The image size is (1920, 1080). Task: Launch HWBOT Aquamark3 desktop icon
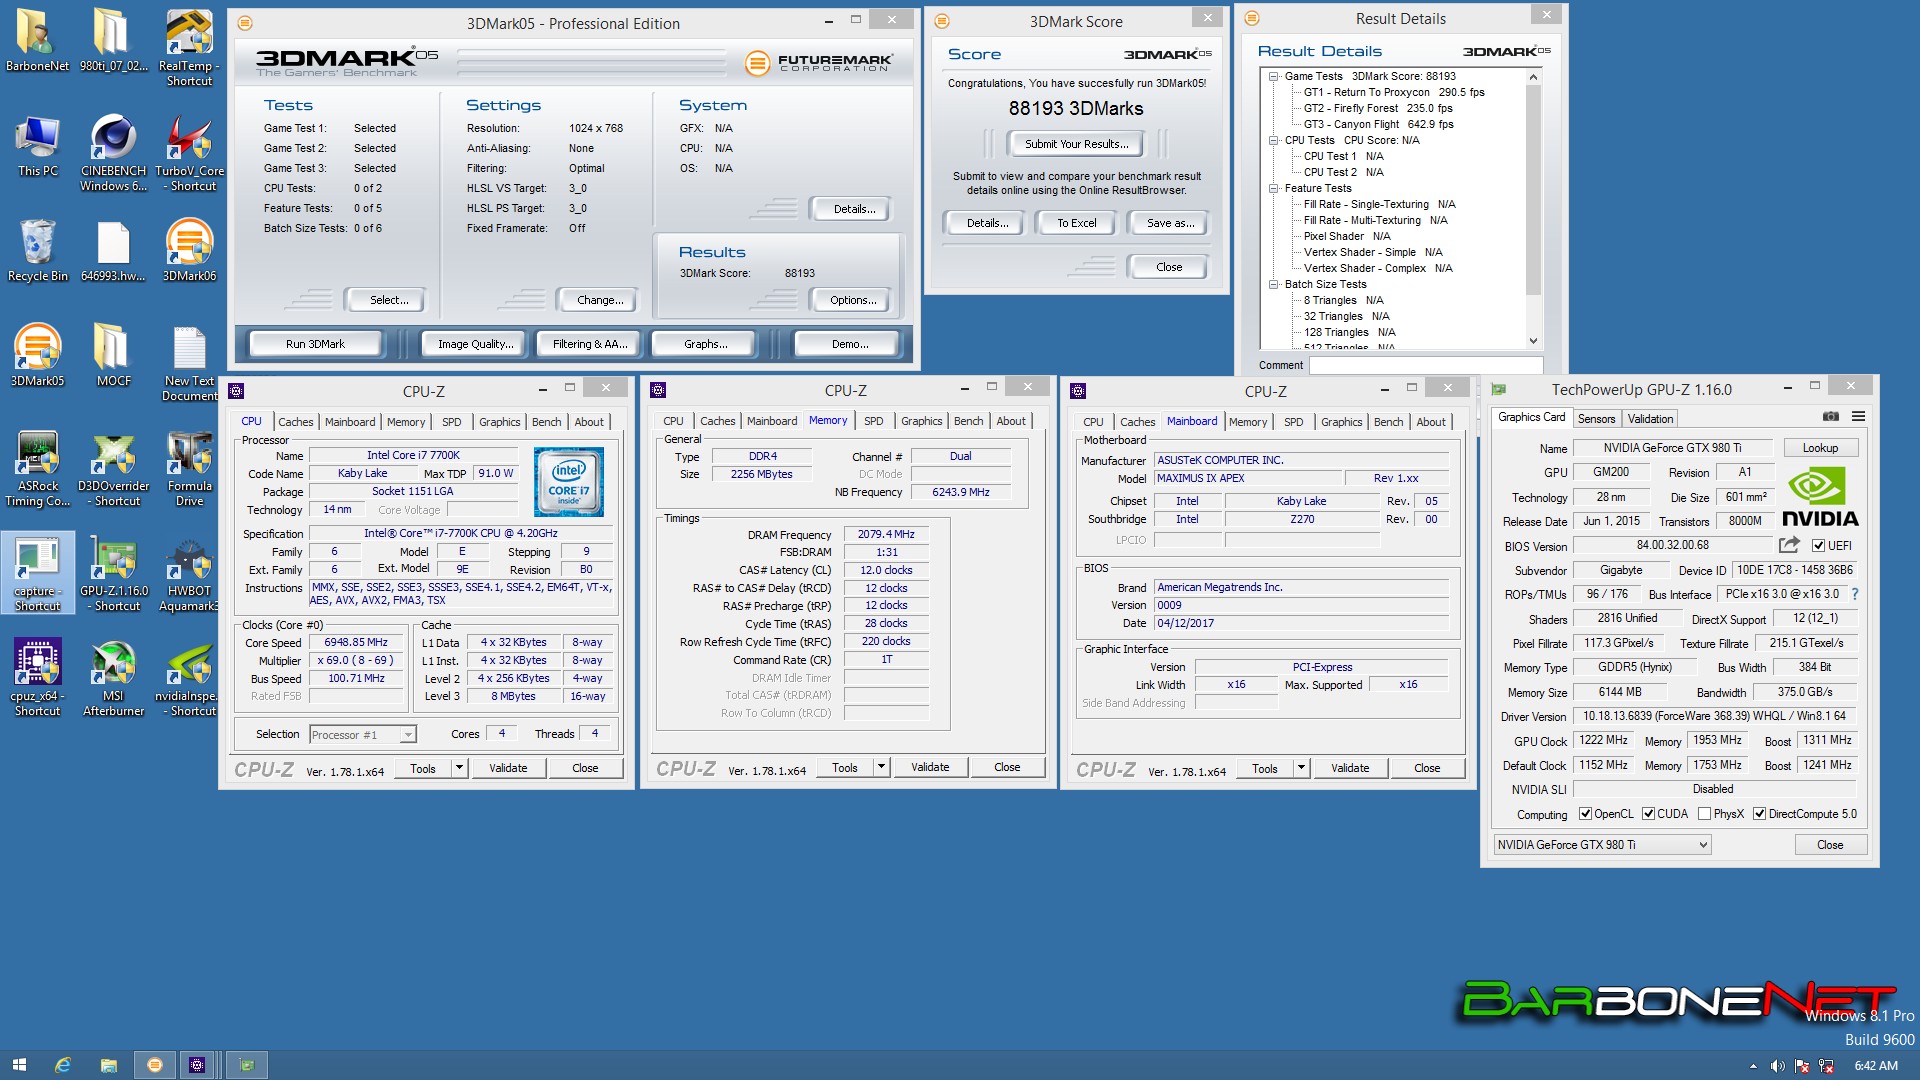click(x=189, y=573)
